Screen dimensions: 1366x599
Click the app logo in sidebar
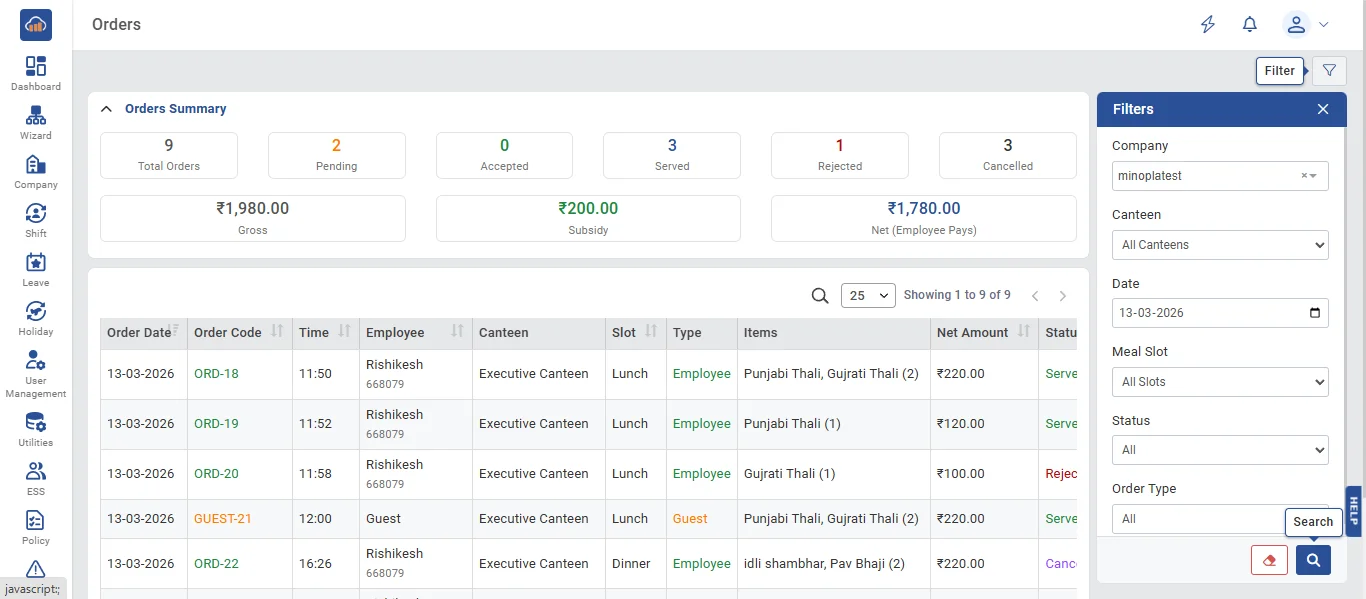click(x=36, y=25)
